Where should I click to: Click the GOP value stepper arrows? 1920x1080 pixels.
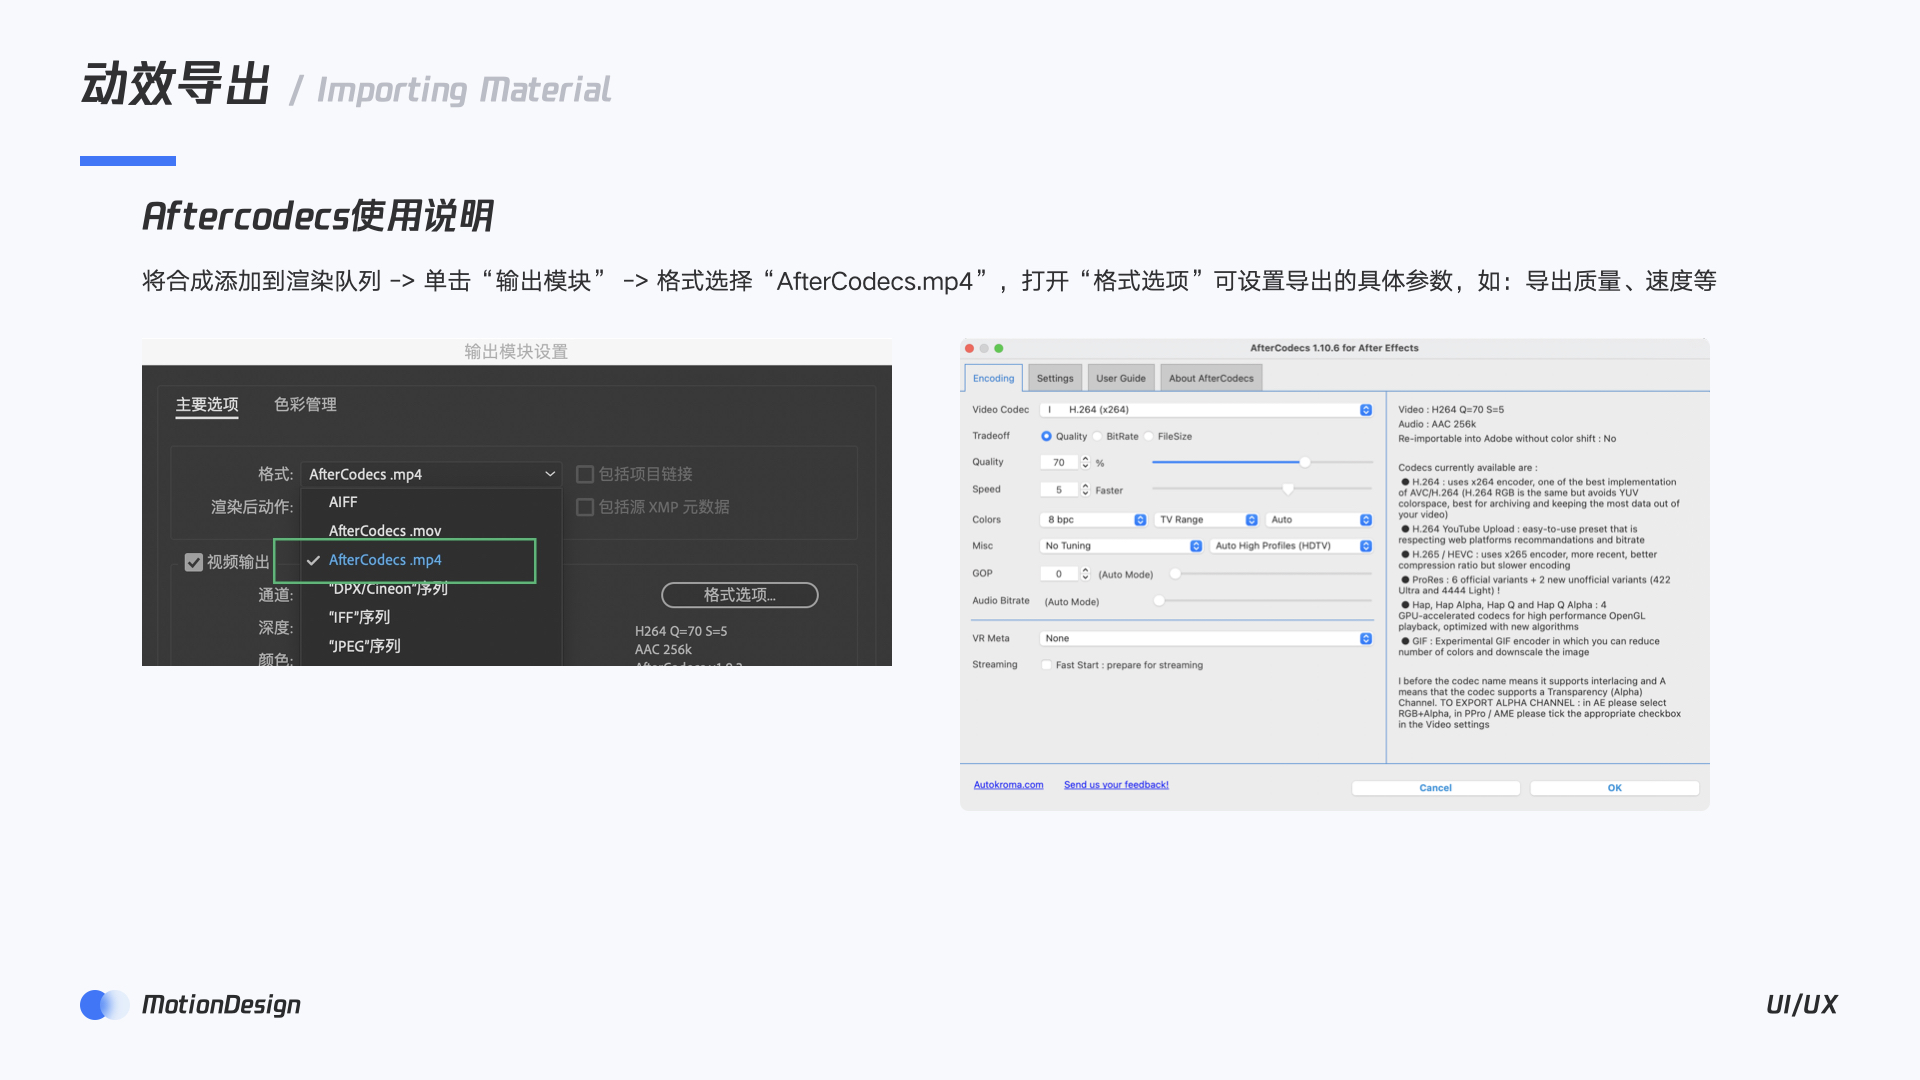click(1085, 574)
